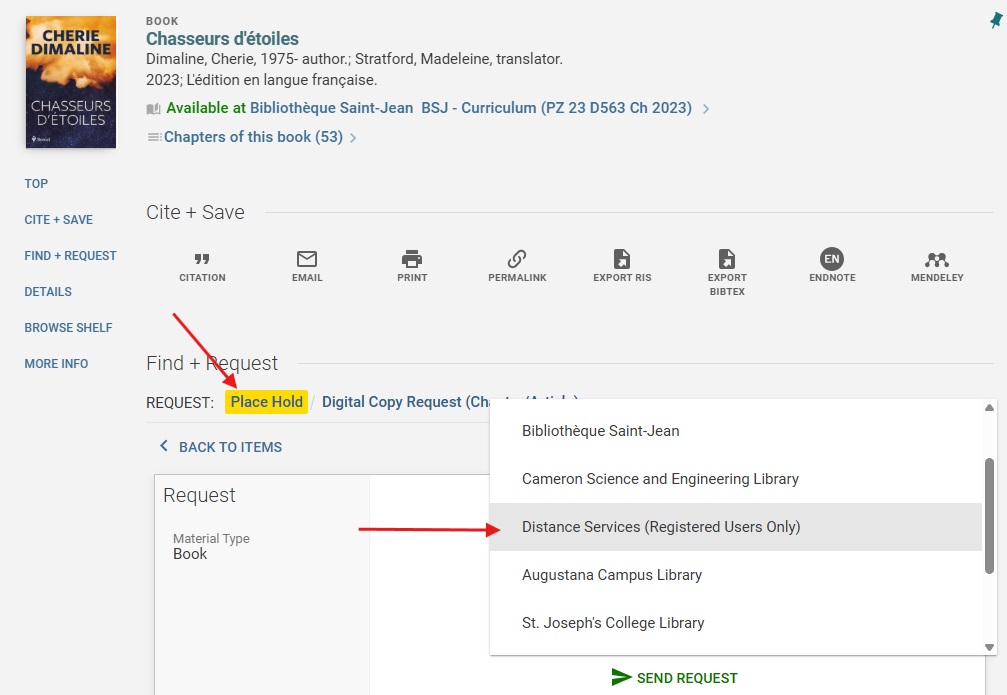Export RIS file icon
Viewport: 1007px width, 695px height.
point(622,260)
